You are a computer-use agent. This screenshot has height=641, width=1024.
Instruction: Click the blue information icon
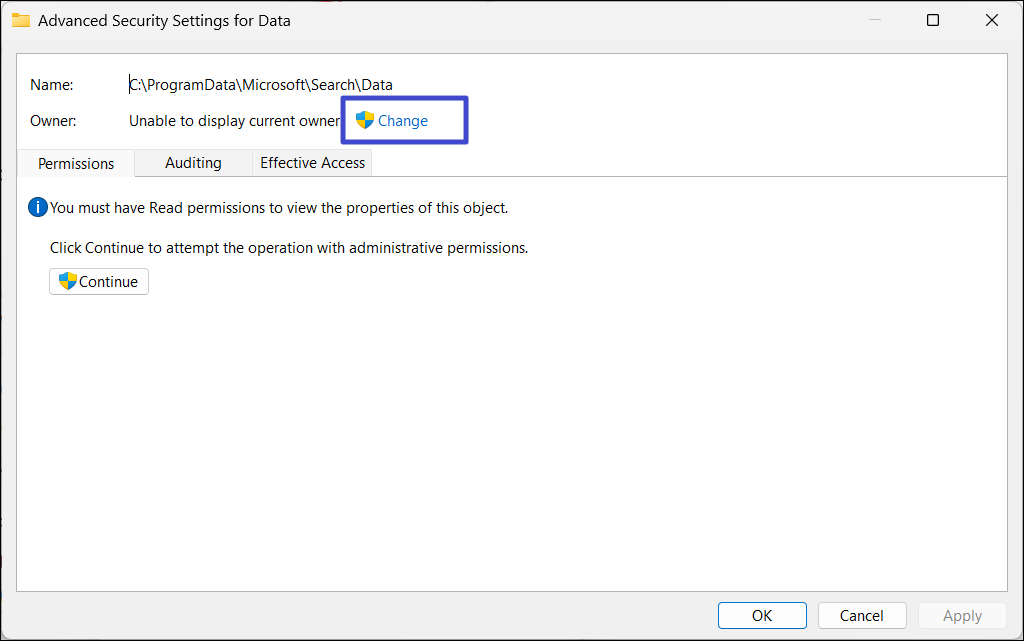pyautogui.click(x=38, y=207)
